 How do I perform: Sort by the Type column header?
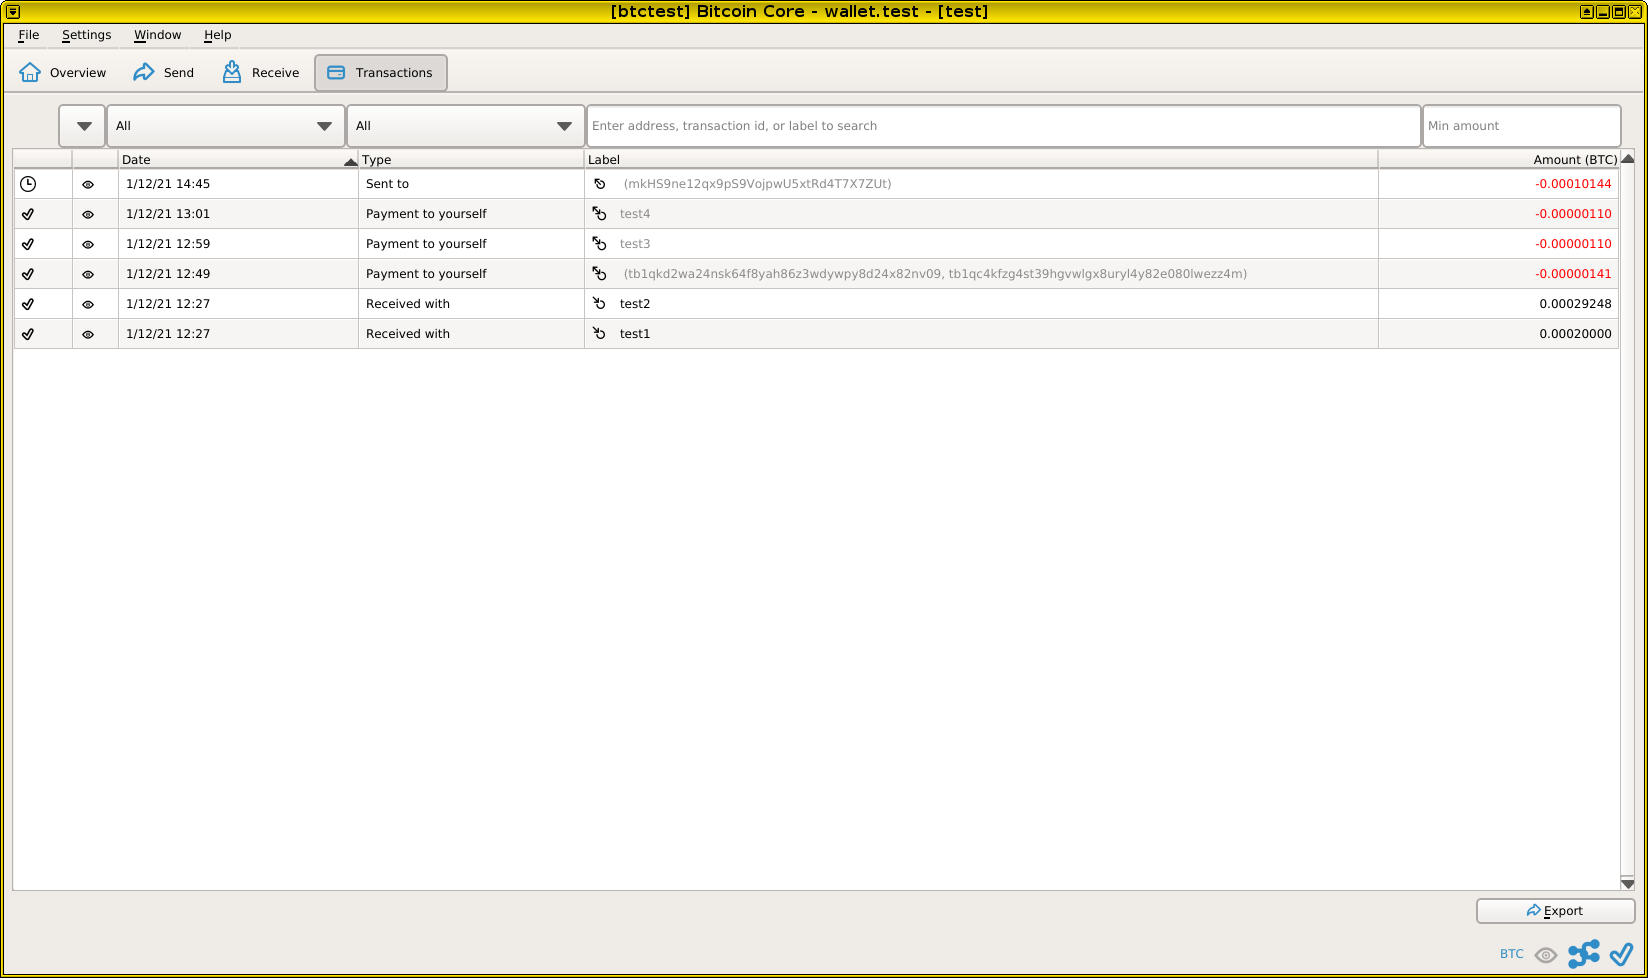tap(471, 160)
